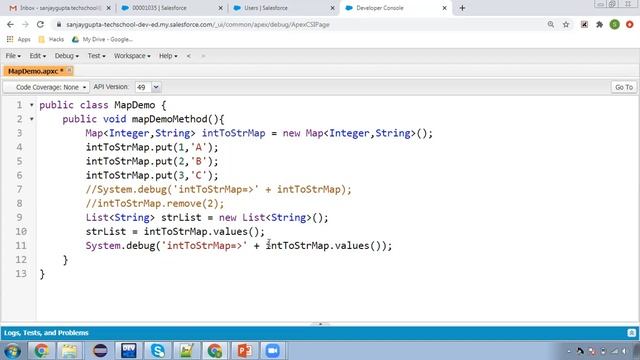This screenshot has width=640, height=360.
Task: Open the Hacks bookmarks folder
Action: pyautogui.click(x=51, y=40)
